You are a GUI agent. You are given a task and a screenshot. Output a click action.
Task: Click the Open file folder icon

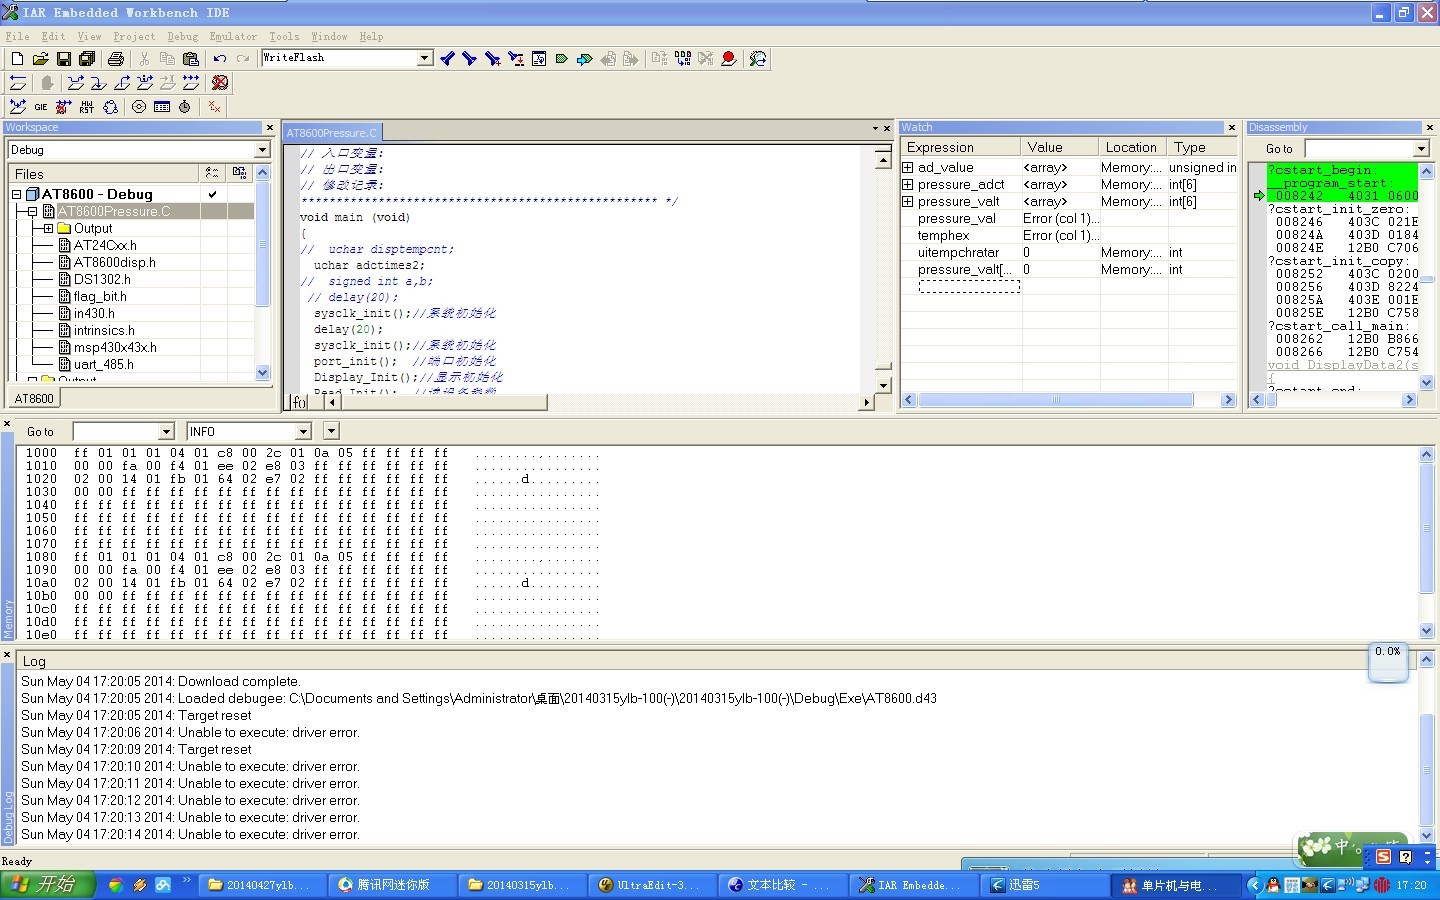point(40,59)
